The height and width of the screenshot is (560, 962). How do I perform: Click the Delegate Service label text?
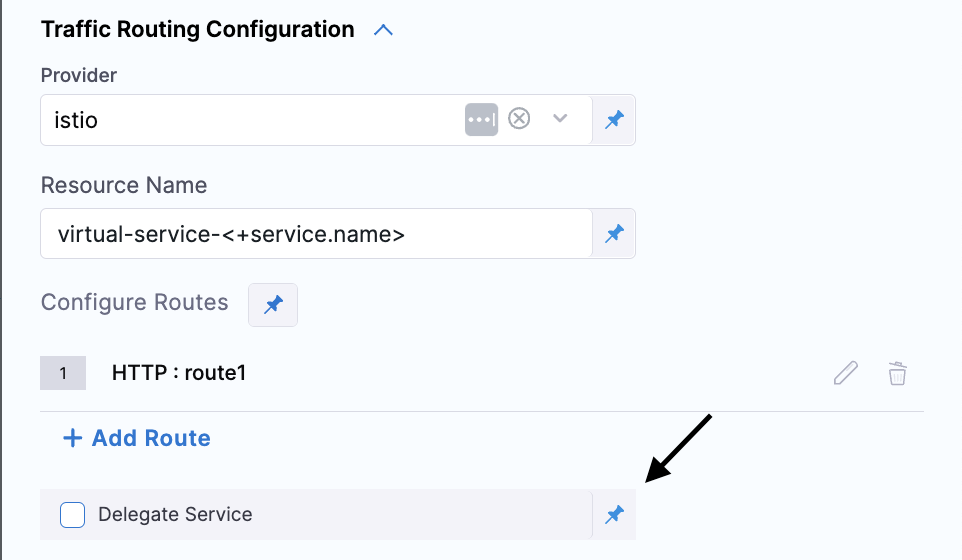pos(175,515)
